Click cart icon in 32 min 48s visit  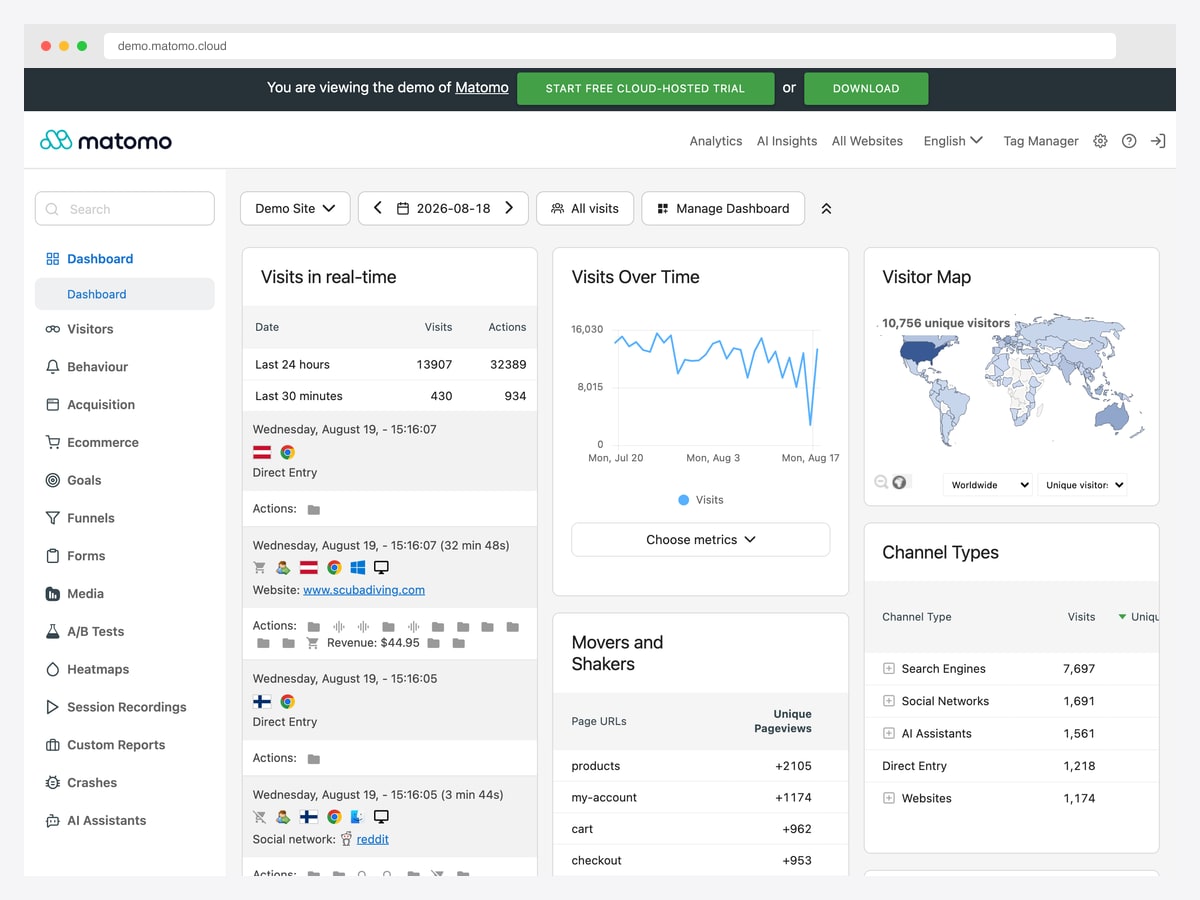click(259, 567)
